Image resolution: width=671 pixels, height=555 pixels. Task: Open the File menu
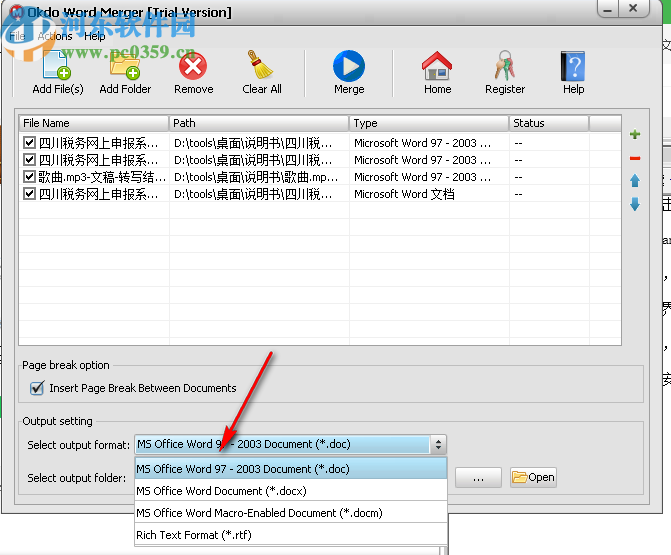[x=17, y=36]
